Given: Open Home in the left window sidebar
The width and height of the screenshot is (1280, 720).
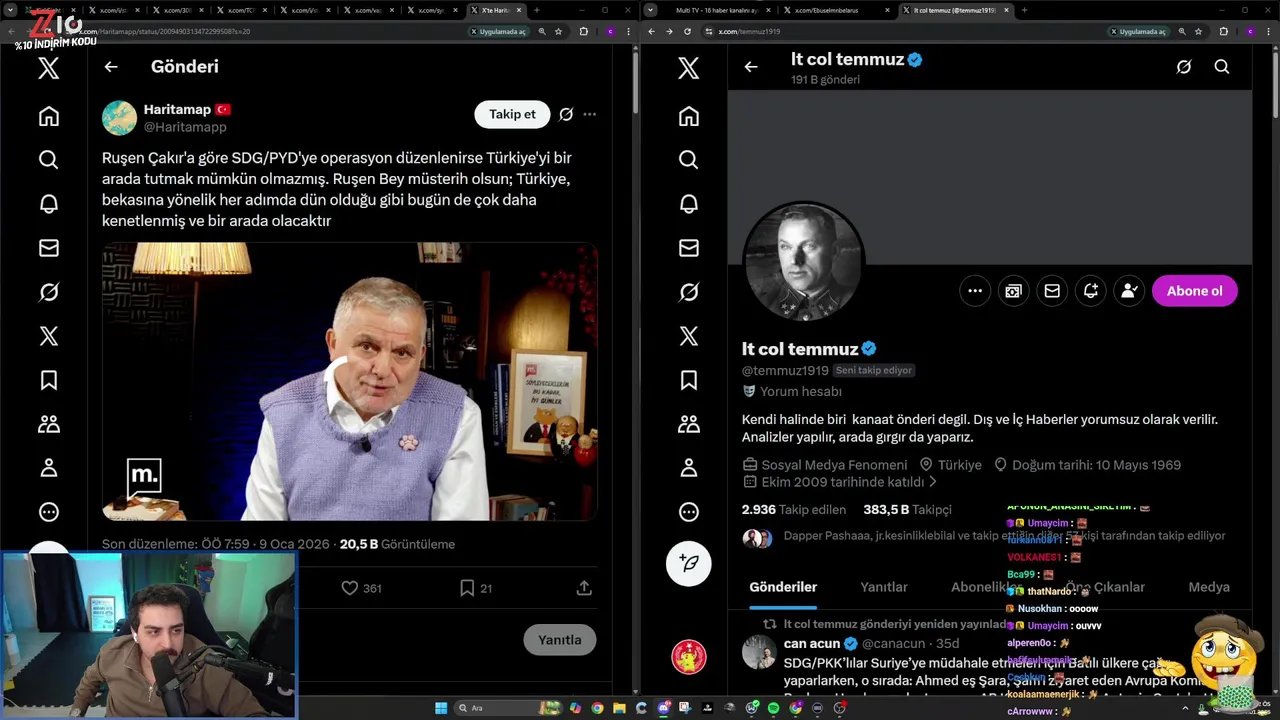Looking at the screenshot, I should [48, 116].
